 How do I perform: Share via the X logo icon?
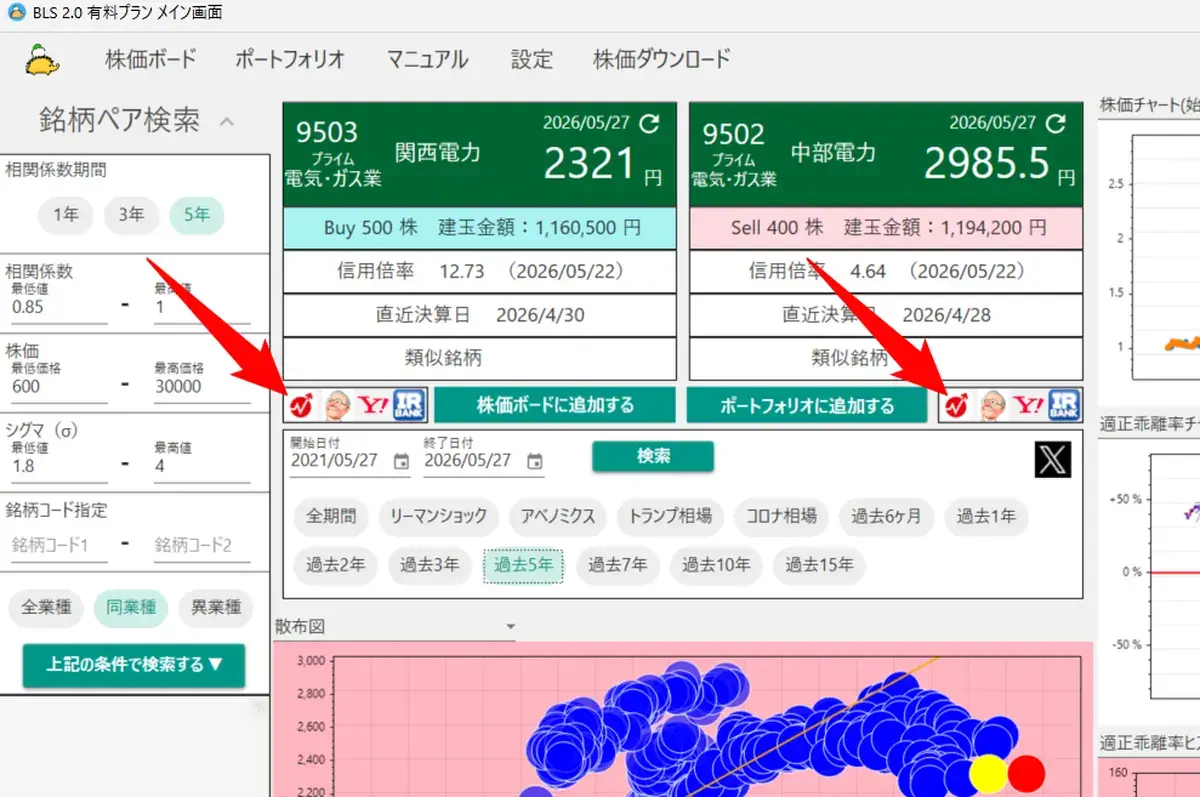(x=1053, y=459)
